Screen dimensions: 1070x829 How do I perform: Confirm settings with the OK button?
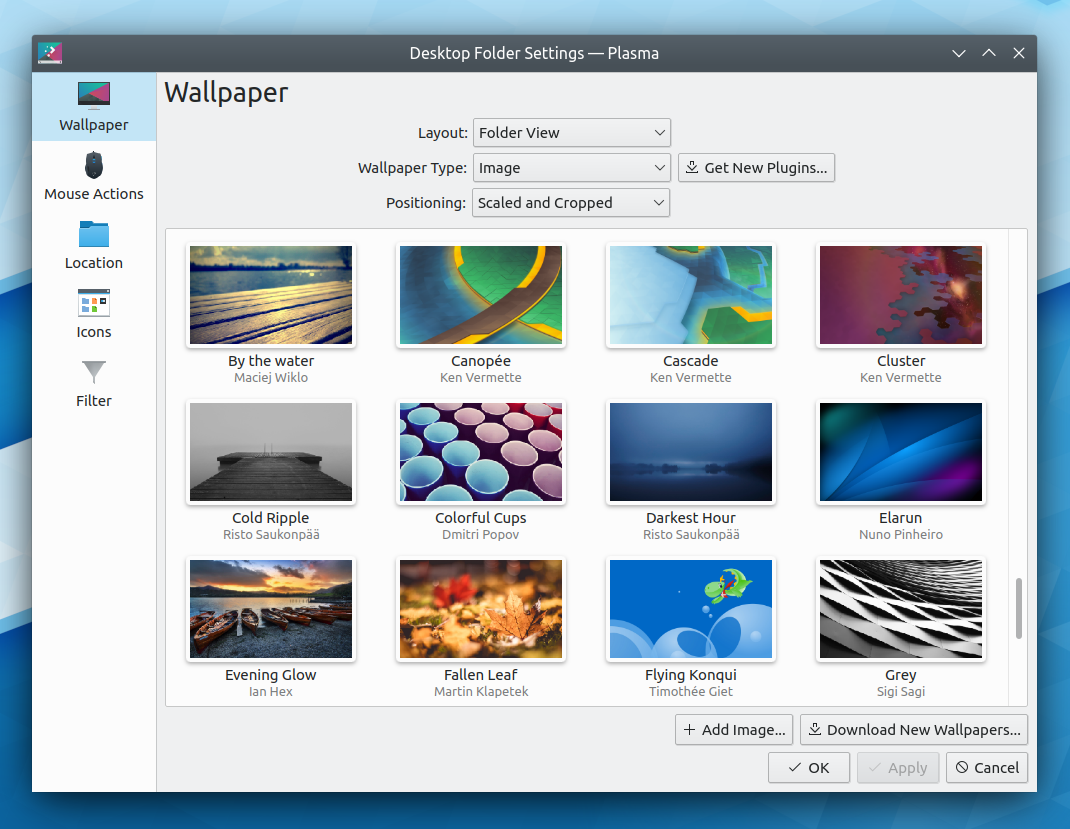coord(808,767)
